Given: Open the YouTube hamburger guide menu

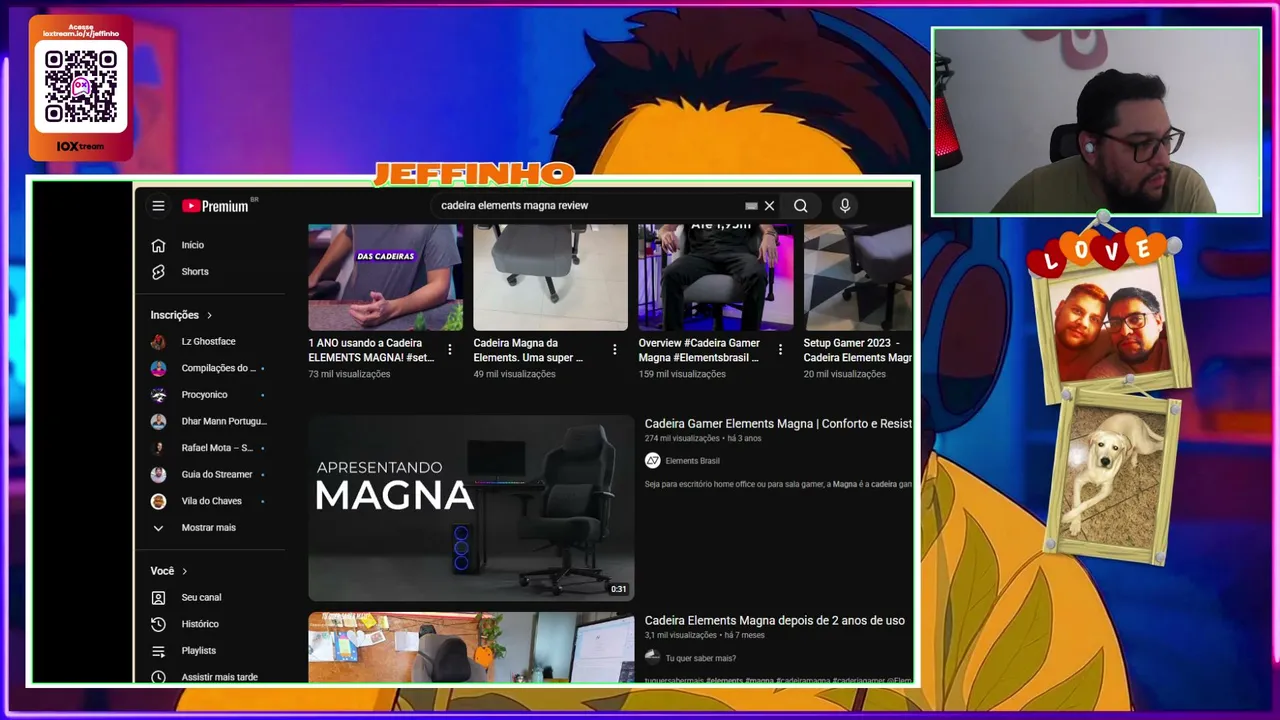Looking at the screenshot, I should [158, 206].
